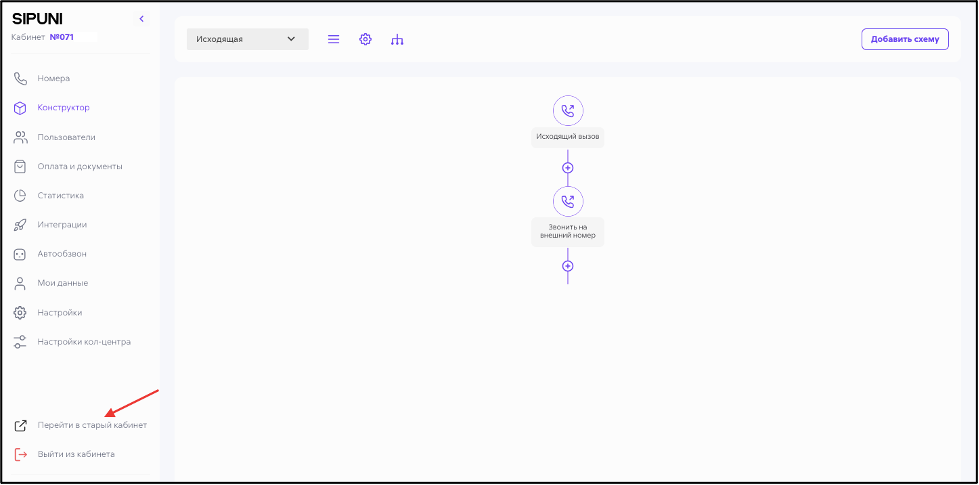Go to Оплата и документы
979x485 pixels.
click(x=80, y=167)
